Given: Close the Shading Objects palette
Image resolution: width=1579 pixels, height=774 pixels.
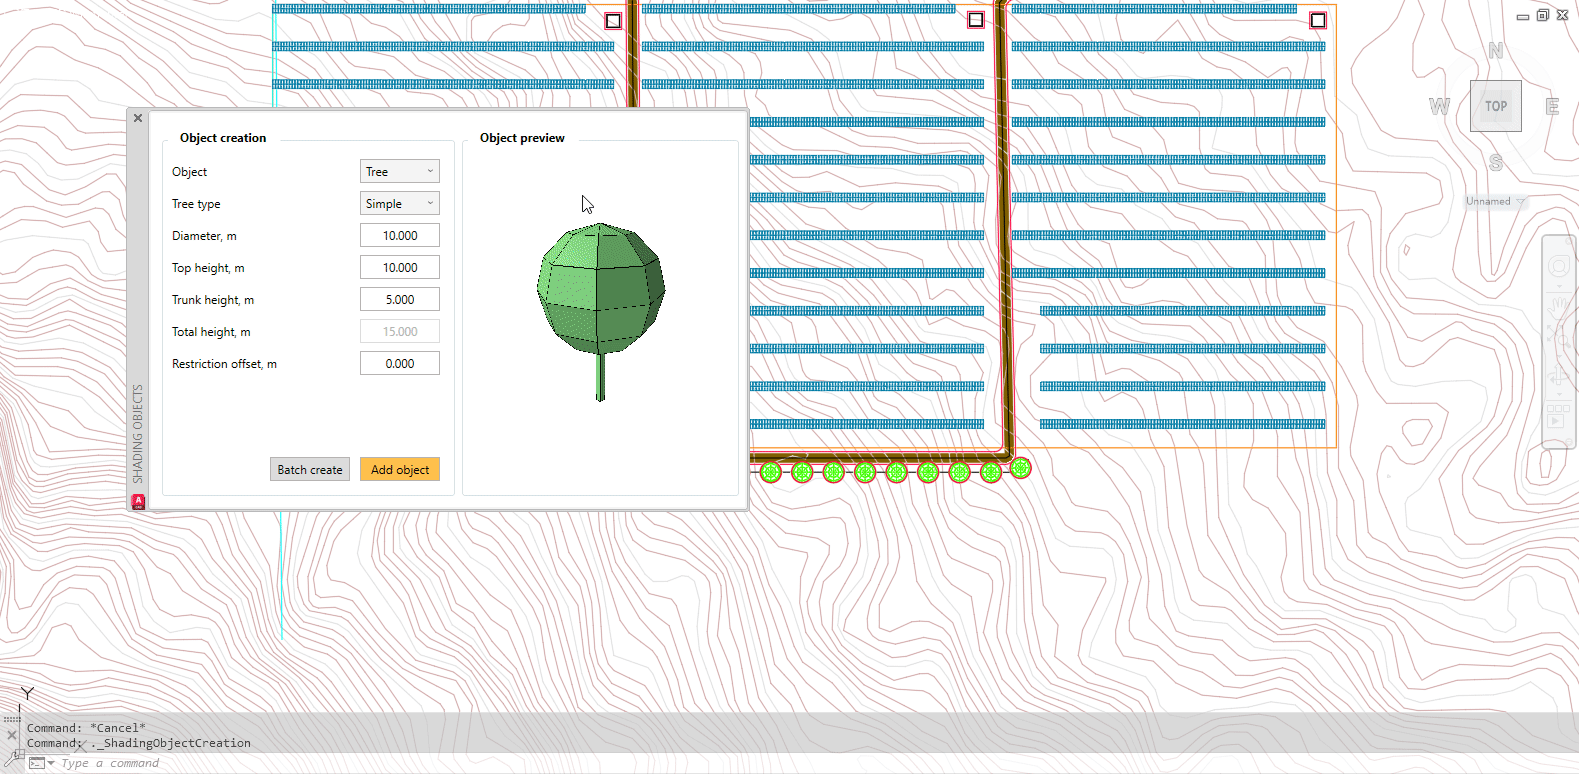Looking at the screenshot, I should (138, 118).
